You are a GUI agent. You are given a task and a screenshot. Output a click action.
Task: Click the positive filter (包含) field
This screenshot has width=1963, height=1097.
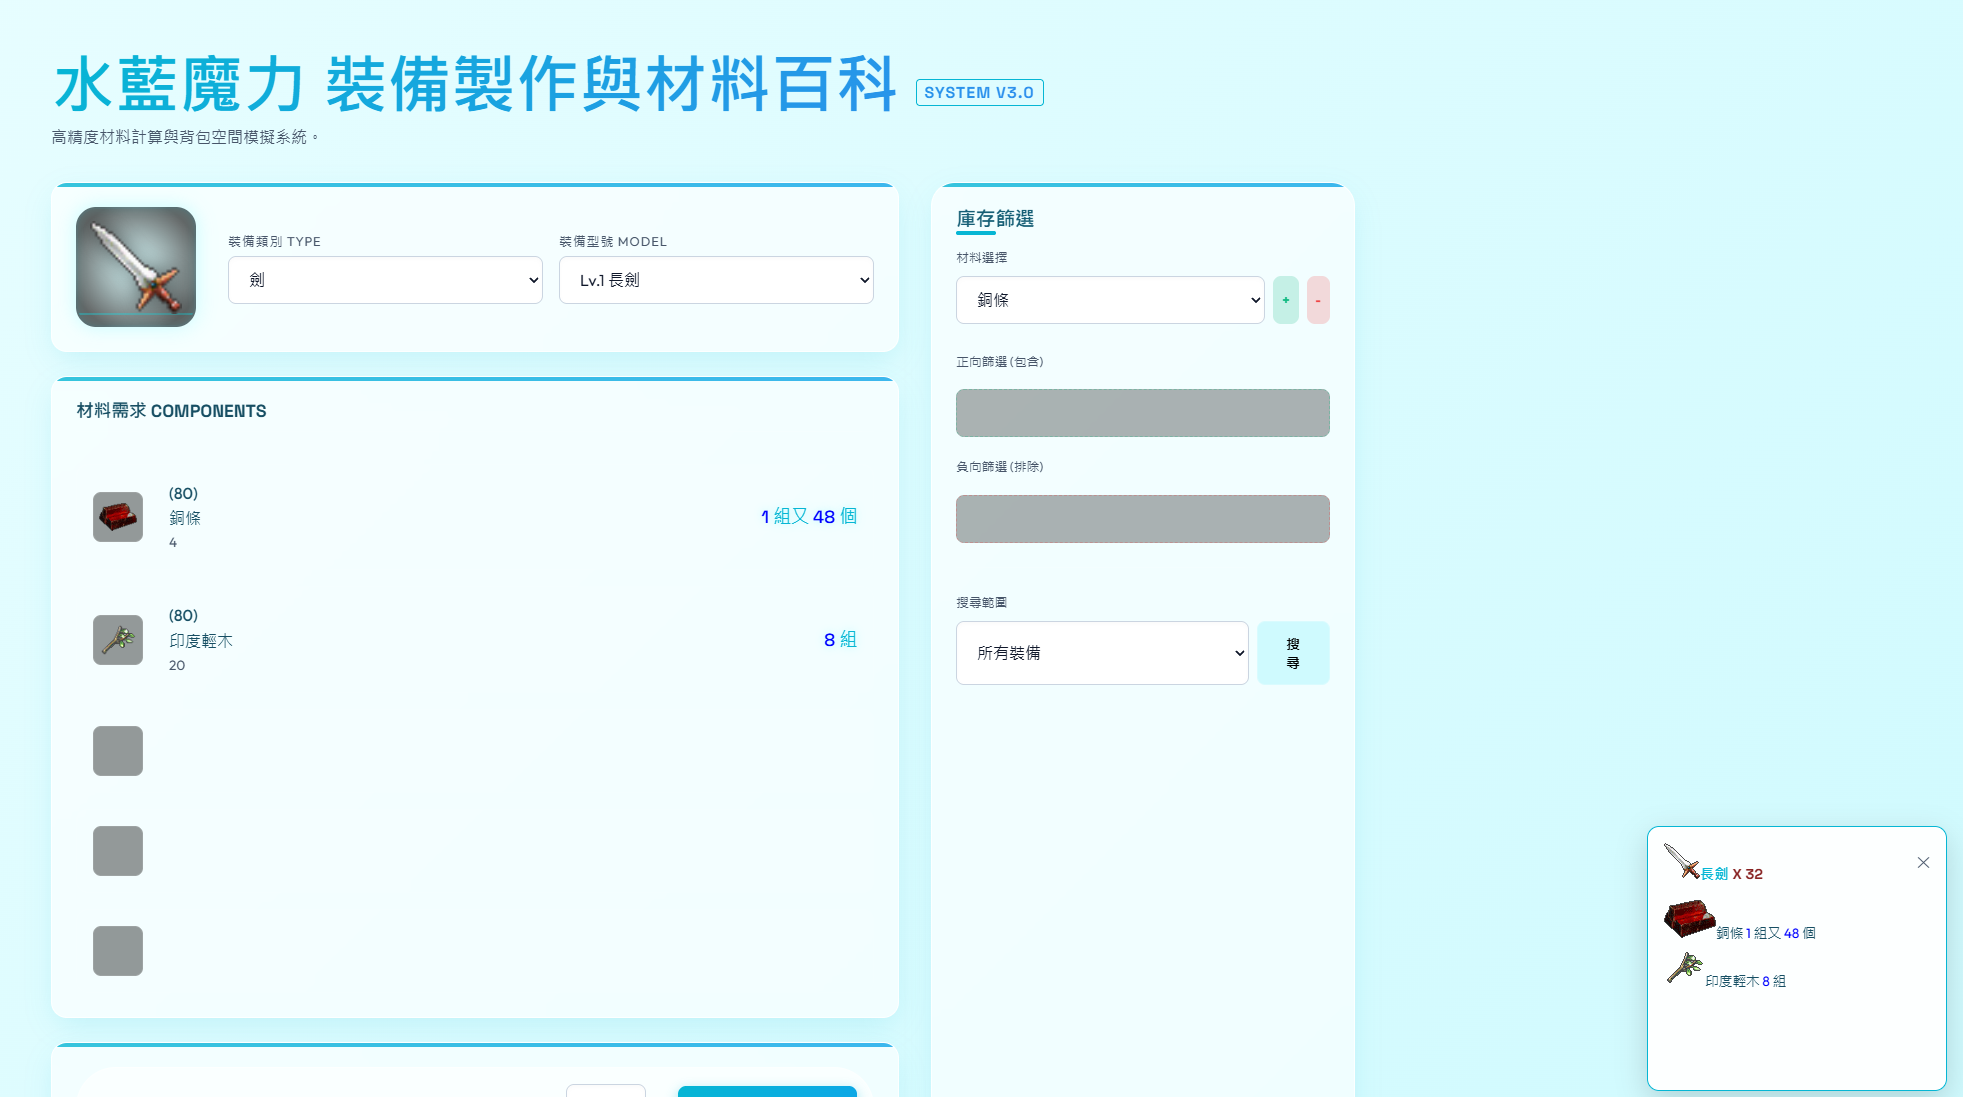click(x=1143, y=413)
